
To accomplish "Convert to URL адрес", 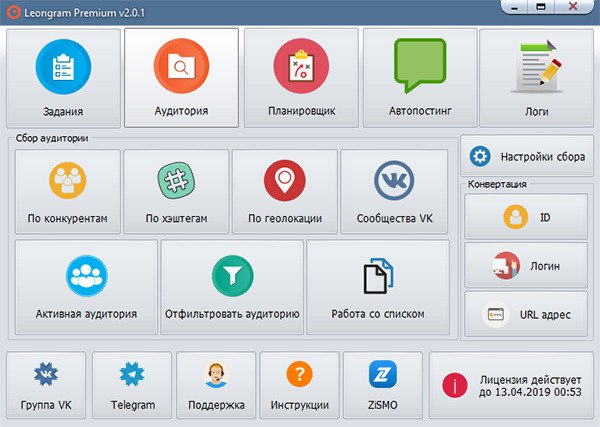I will point(526,314).
